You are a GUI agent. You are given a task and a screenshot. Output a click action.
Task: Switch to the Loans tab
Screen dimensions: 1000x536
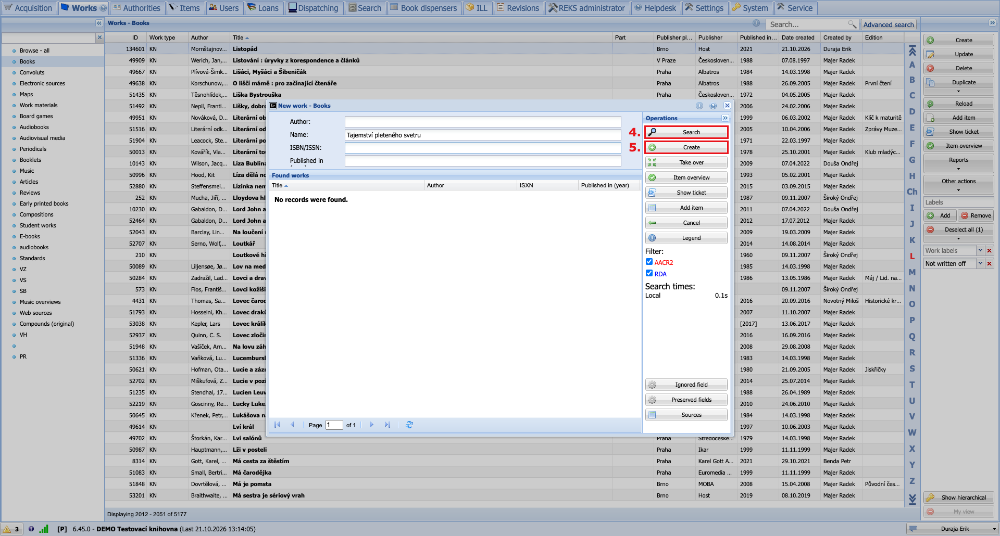click(x=261, y=8)
